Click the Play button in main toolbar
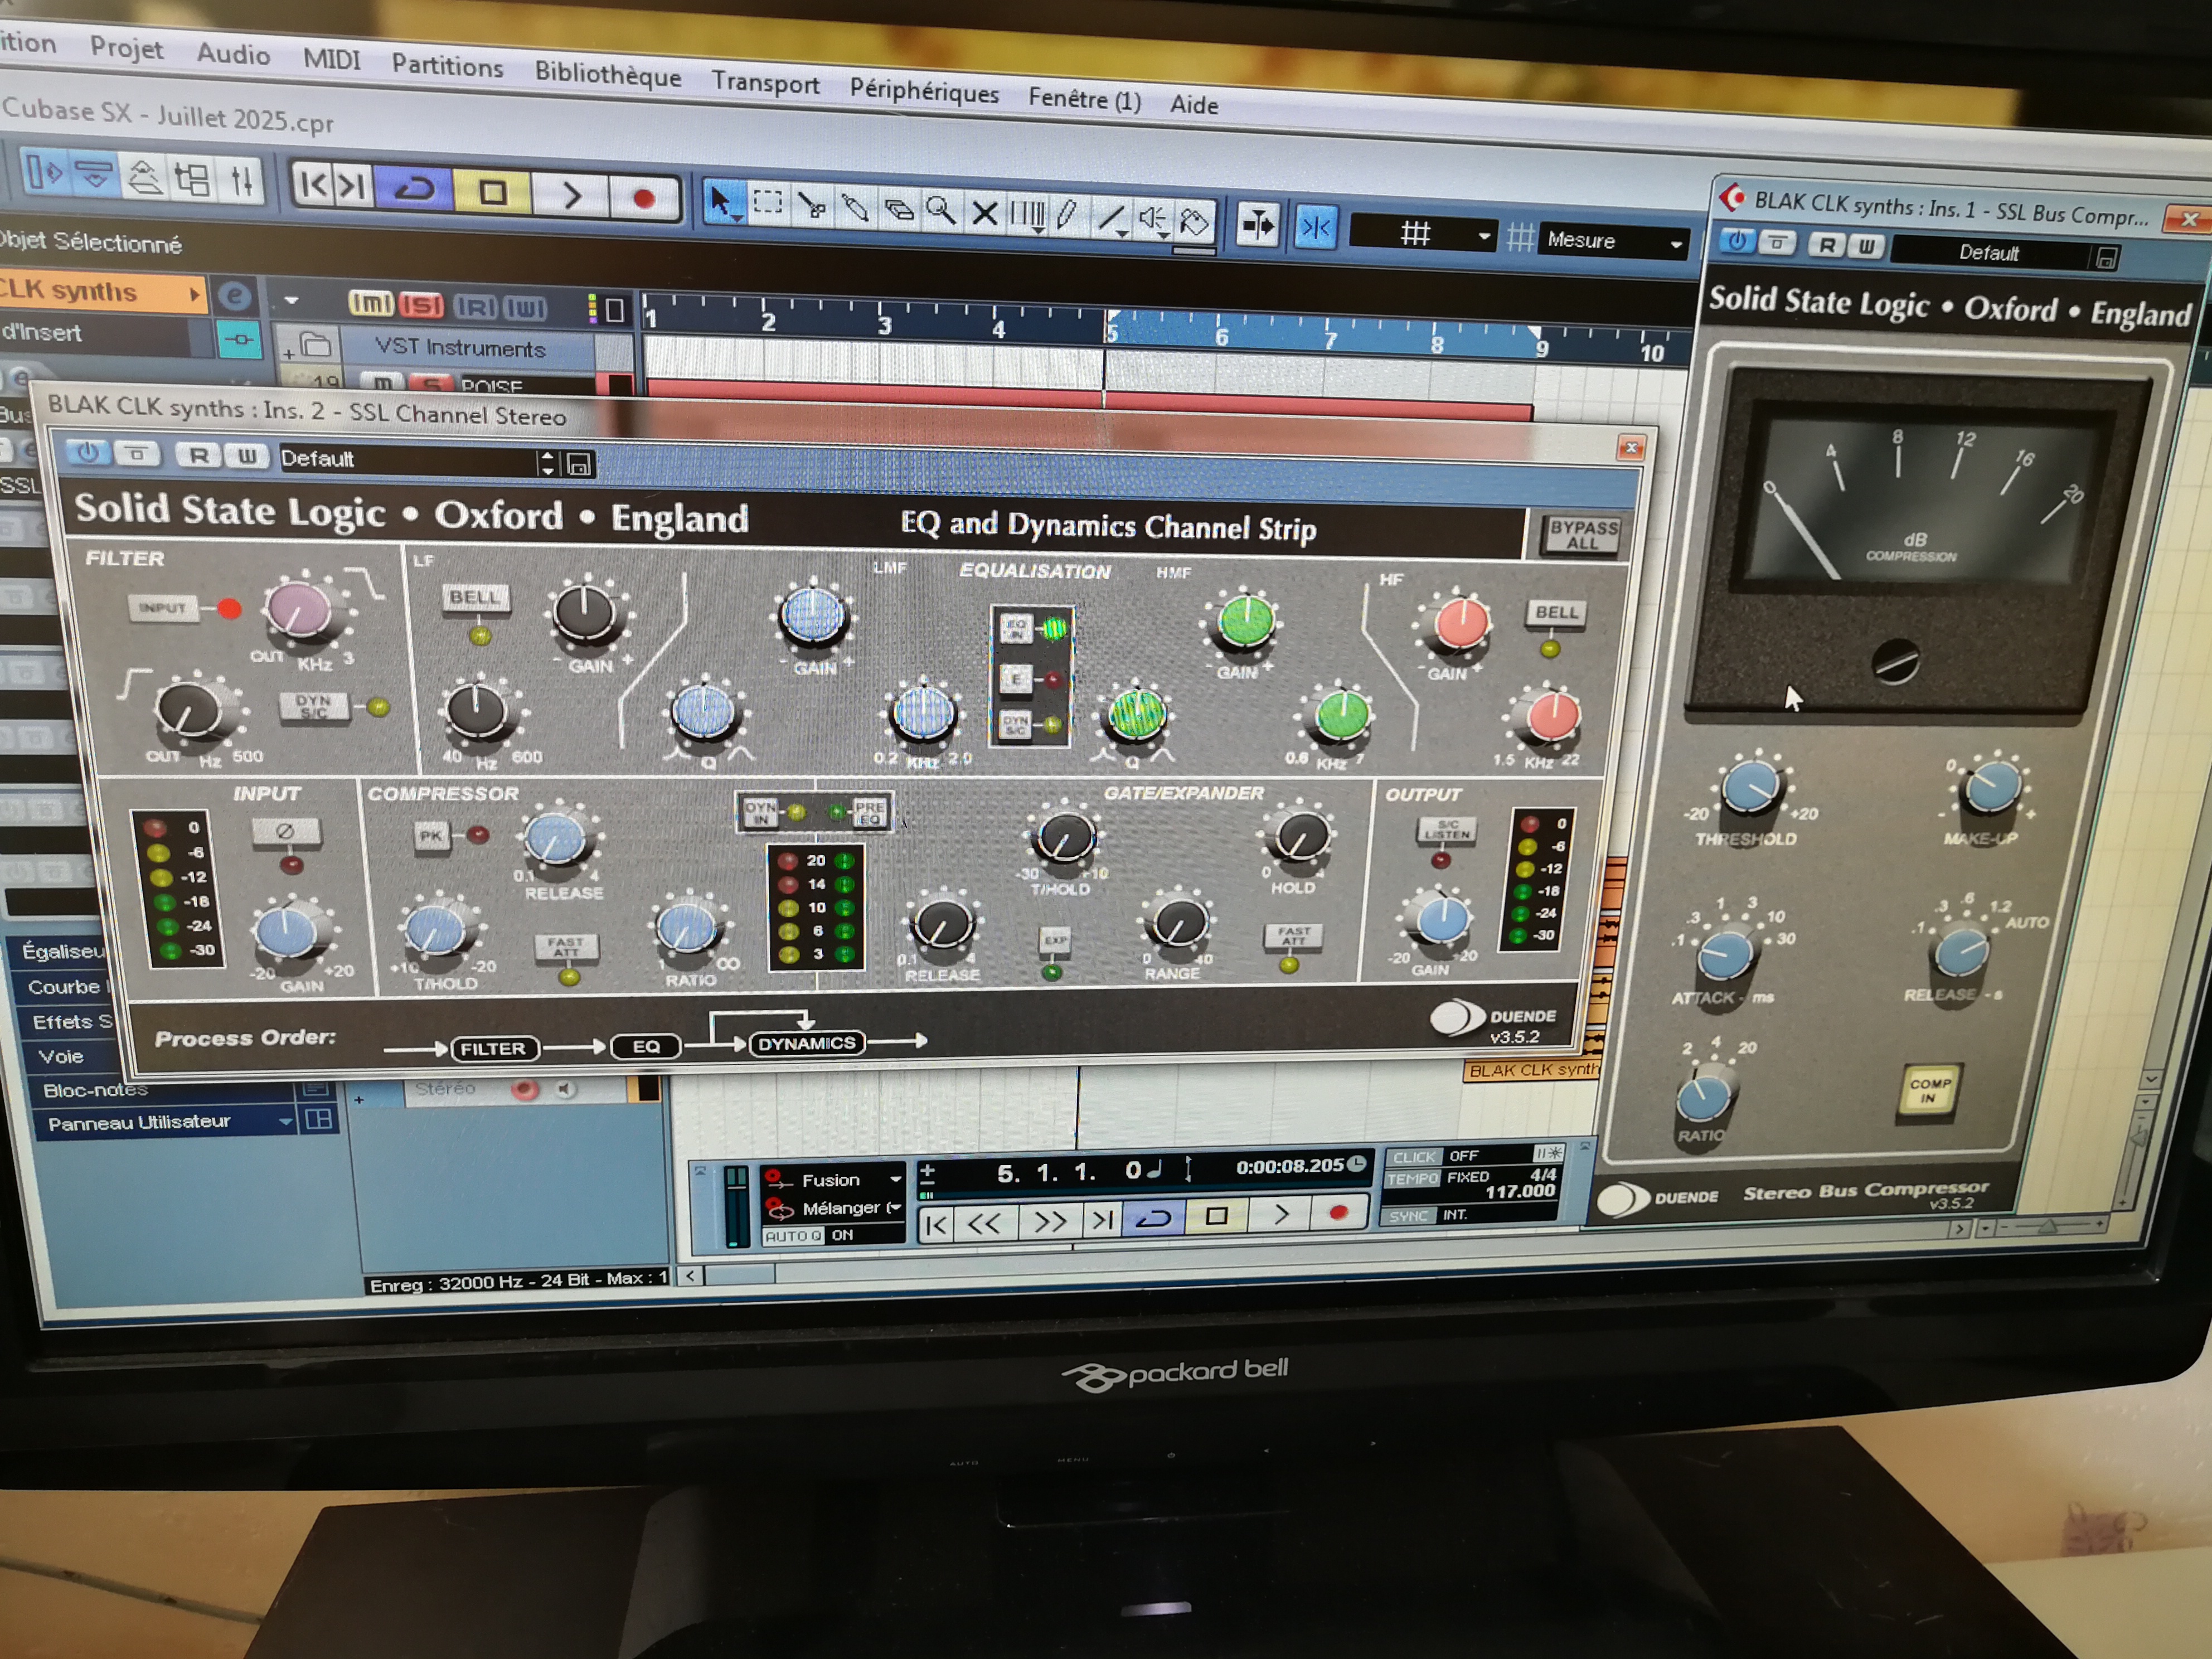The height and width of the screenshot is (1659, 2212). pyautogui.click(x=571, y=195)
